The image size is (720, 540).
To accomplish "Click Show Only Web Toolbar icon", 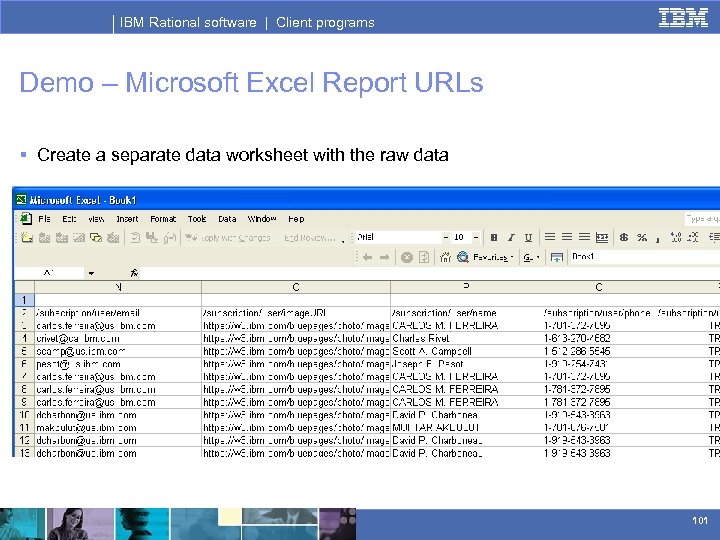I will (x=557, y=258).
